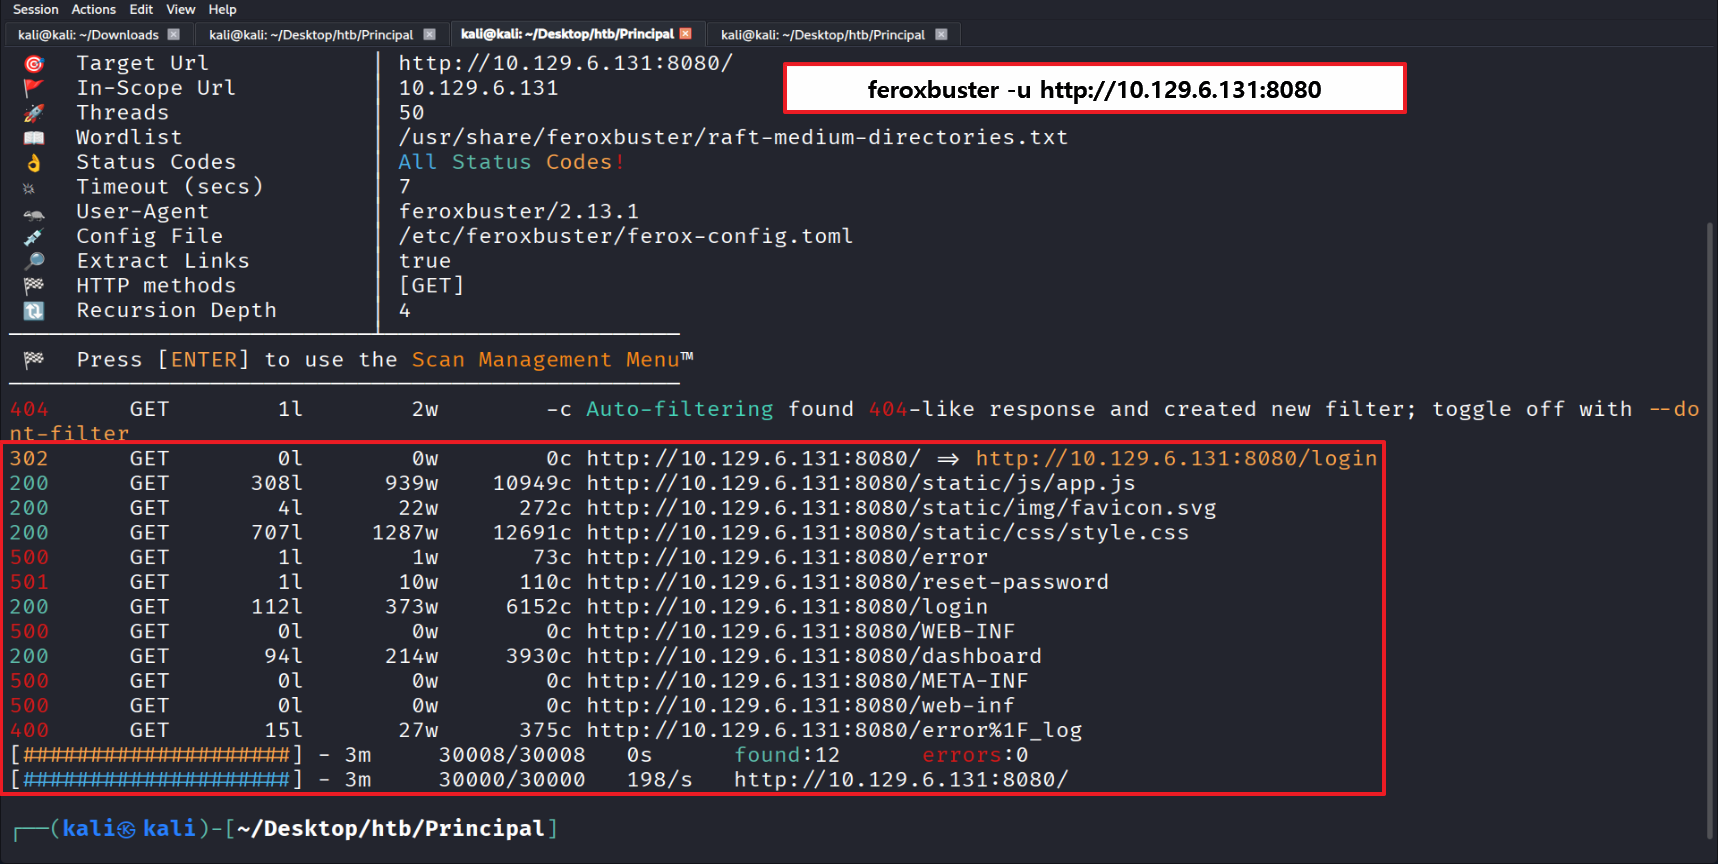
Task: Click the 'Scan Management Menu' text
Action: 546,360
